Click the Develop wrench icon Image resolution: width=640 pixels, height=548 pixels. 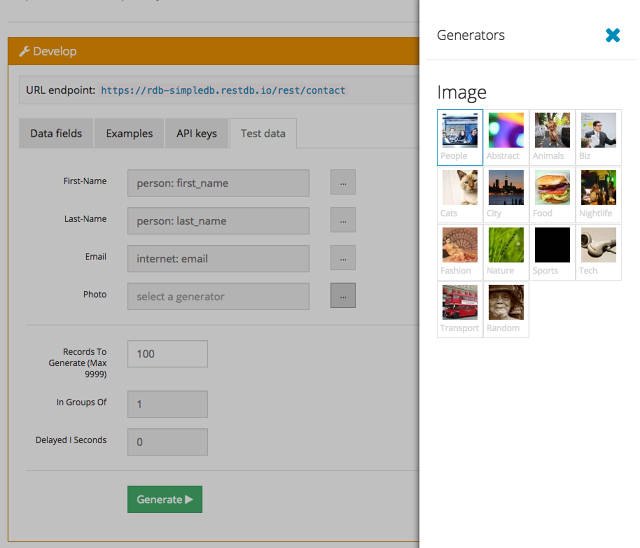[24, 51]
